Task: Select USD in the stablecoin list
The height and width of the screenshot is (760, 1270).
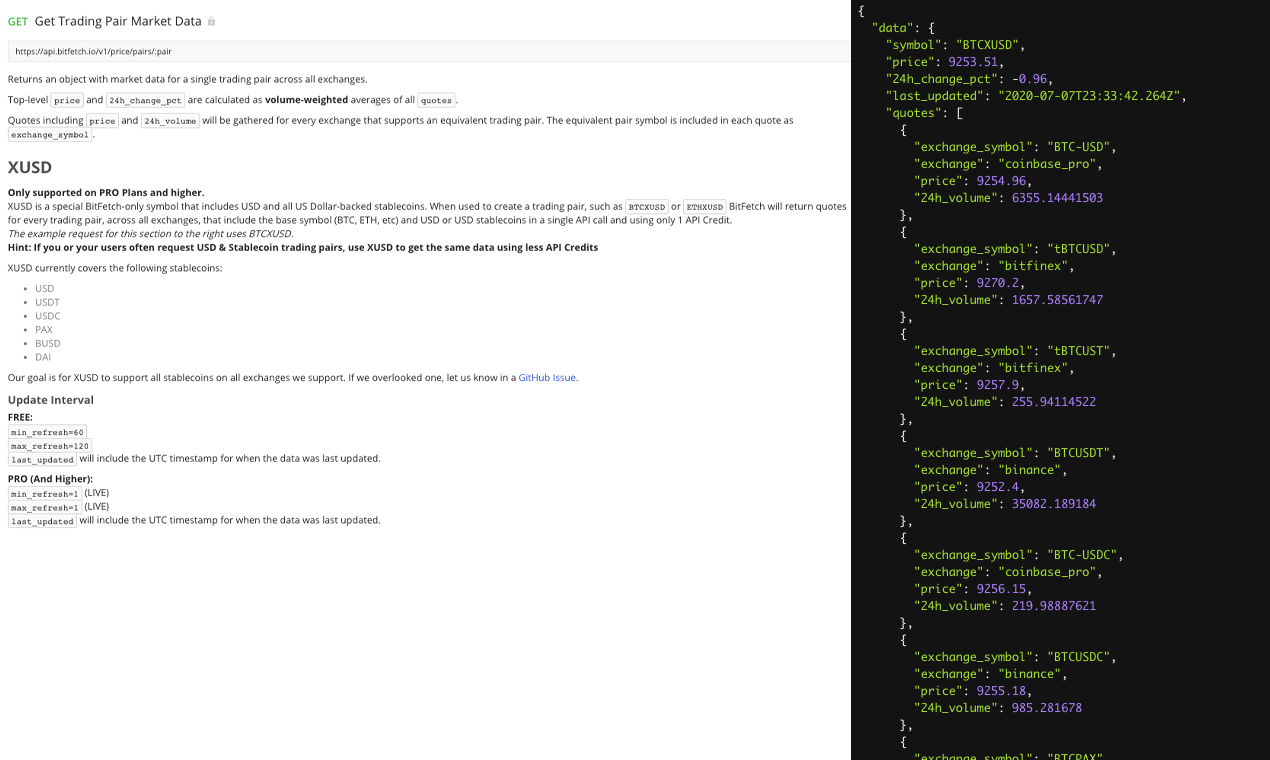Action: 44,289
